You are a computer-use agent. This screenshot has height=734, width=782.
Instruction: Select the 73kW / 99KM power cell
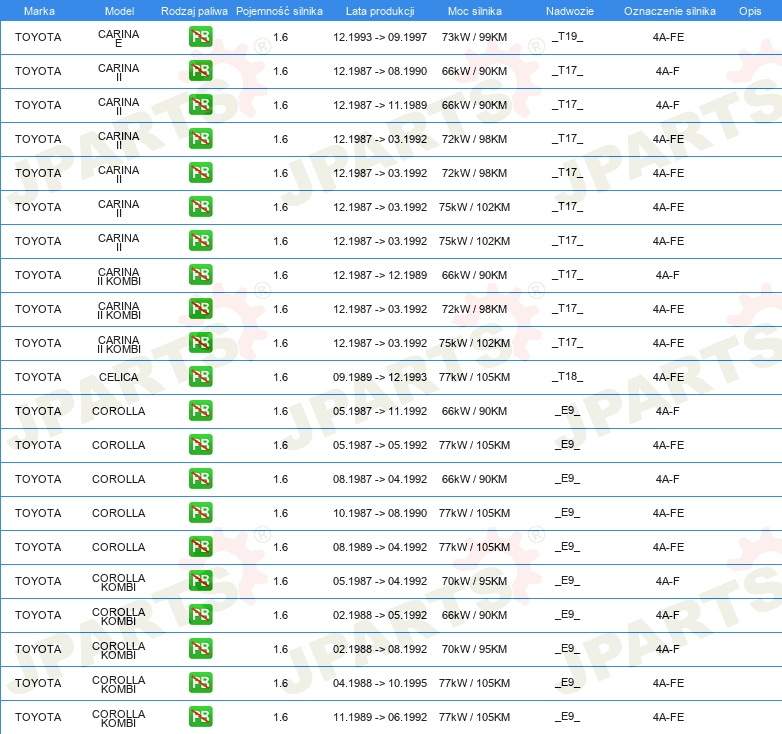(x=474, y=37)
